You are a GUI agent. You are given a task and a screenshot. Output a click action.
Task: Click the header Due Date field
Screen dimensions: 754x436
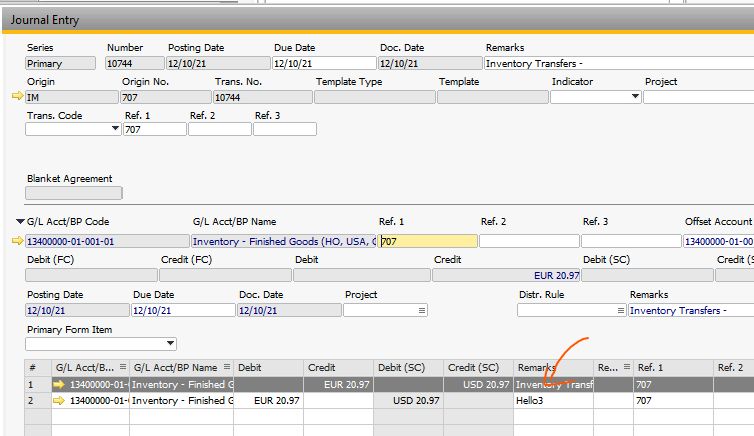(323, 64)
